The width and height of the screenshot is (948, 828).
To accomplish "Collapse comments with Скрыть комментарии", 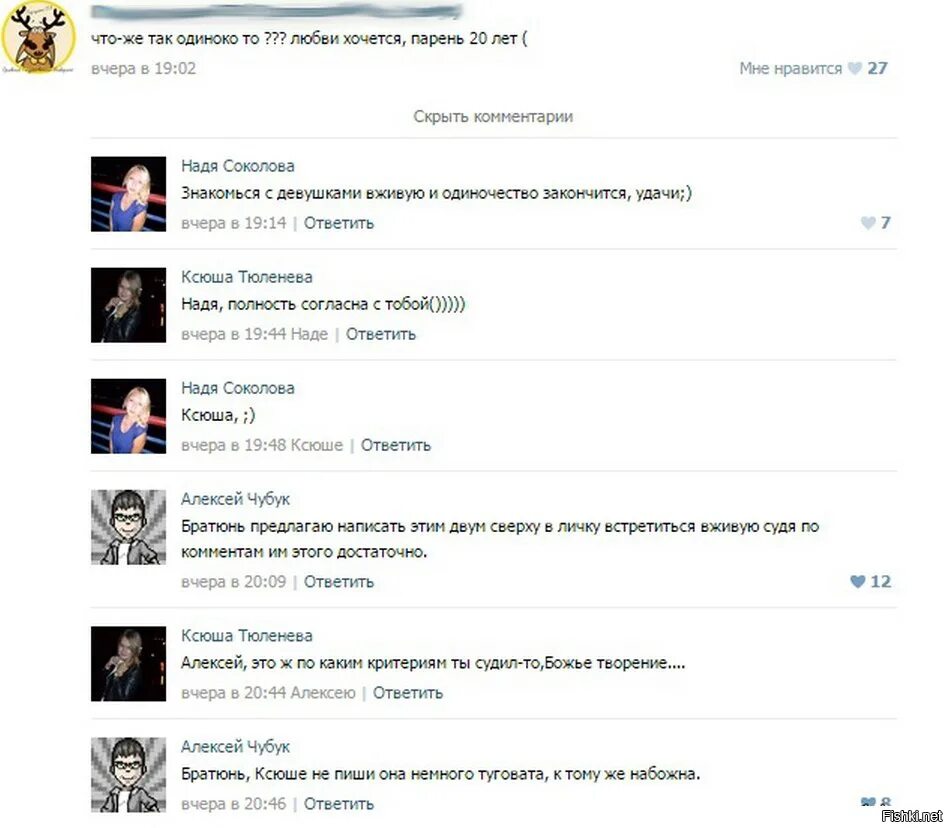I will coord(493,116).
